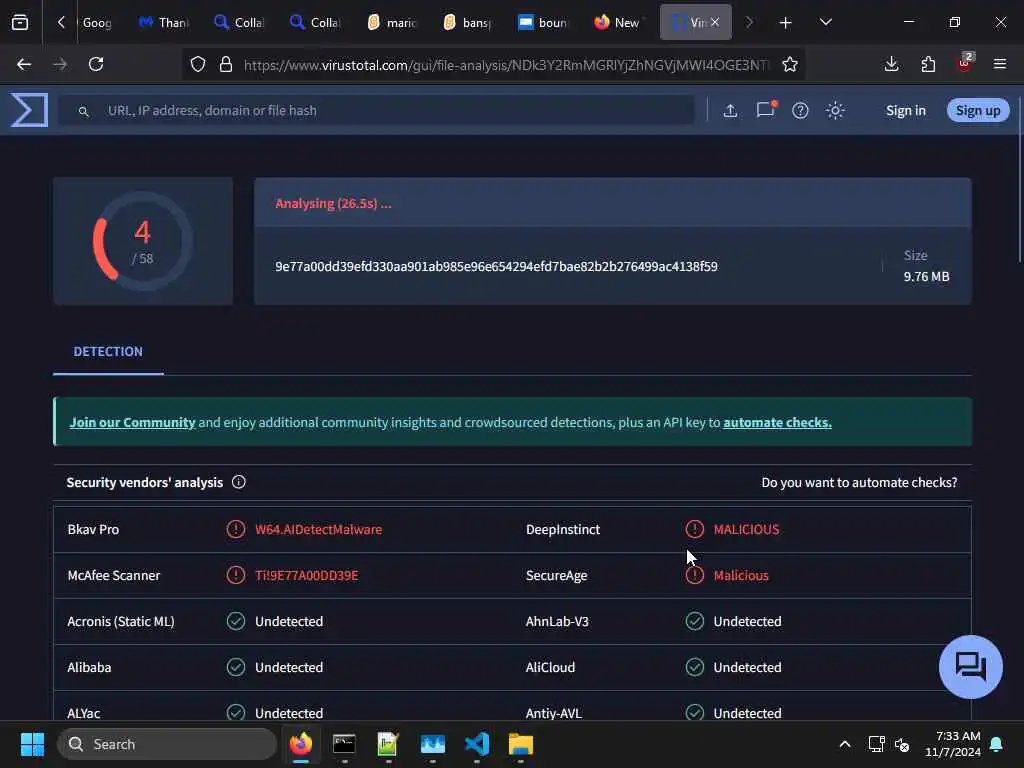Open the extensions puzzle icon
Viewport: 1024px width, 768px height.
pyautogui.click(x=928, y=64)
